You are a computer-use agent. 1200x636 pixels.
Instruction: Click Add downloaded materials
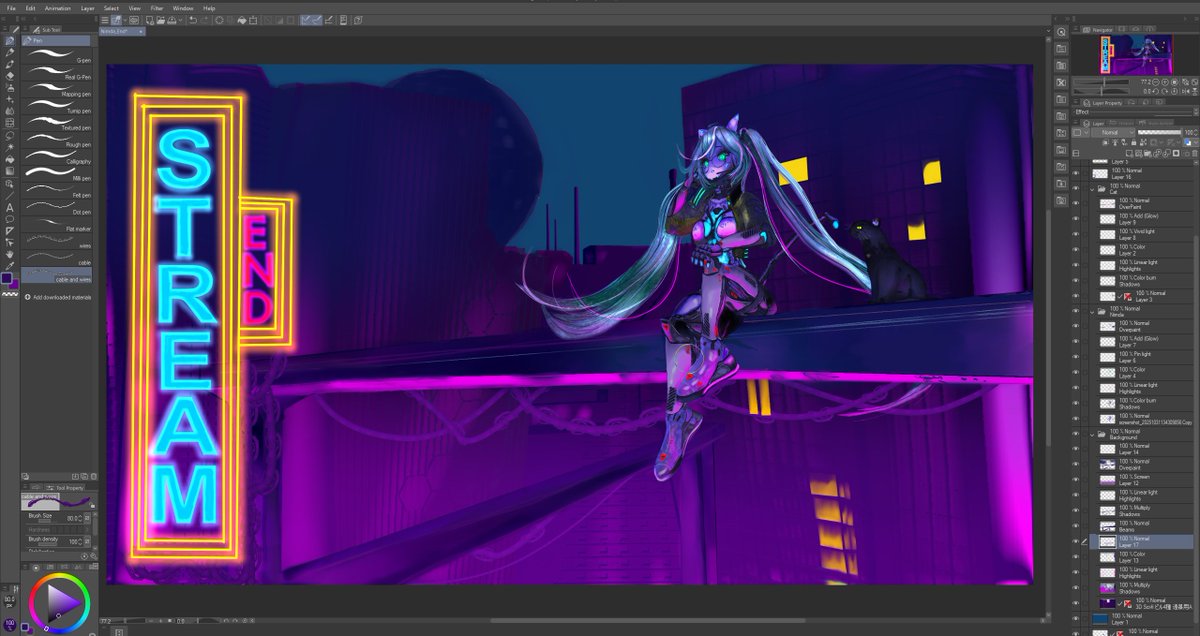click(60, 297)
